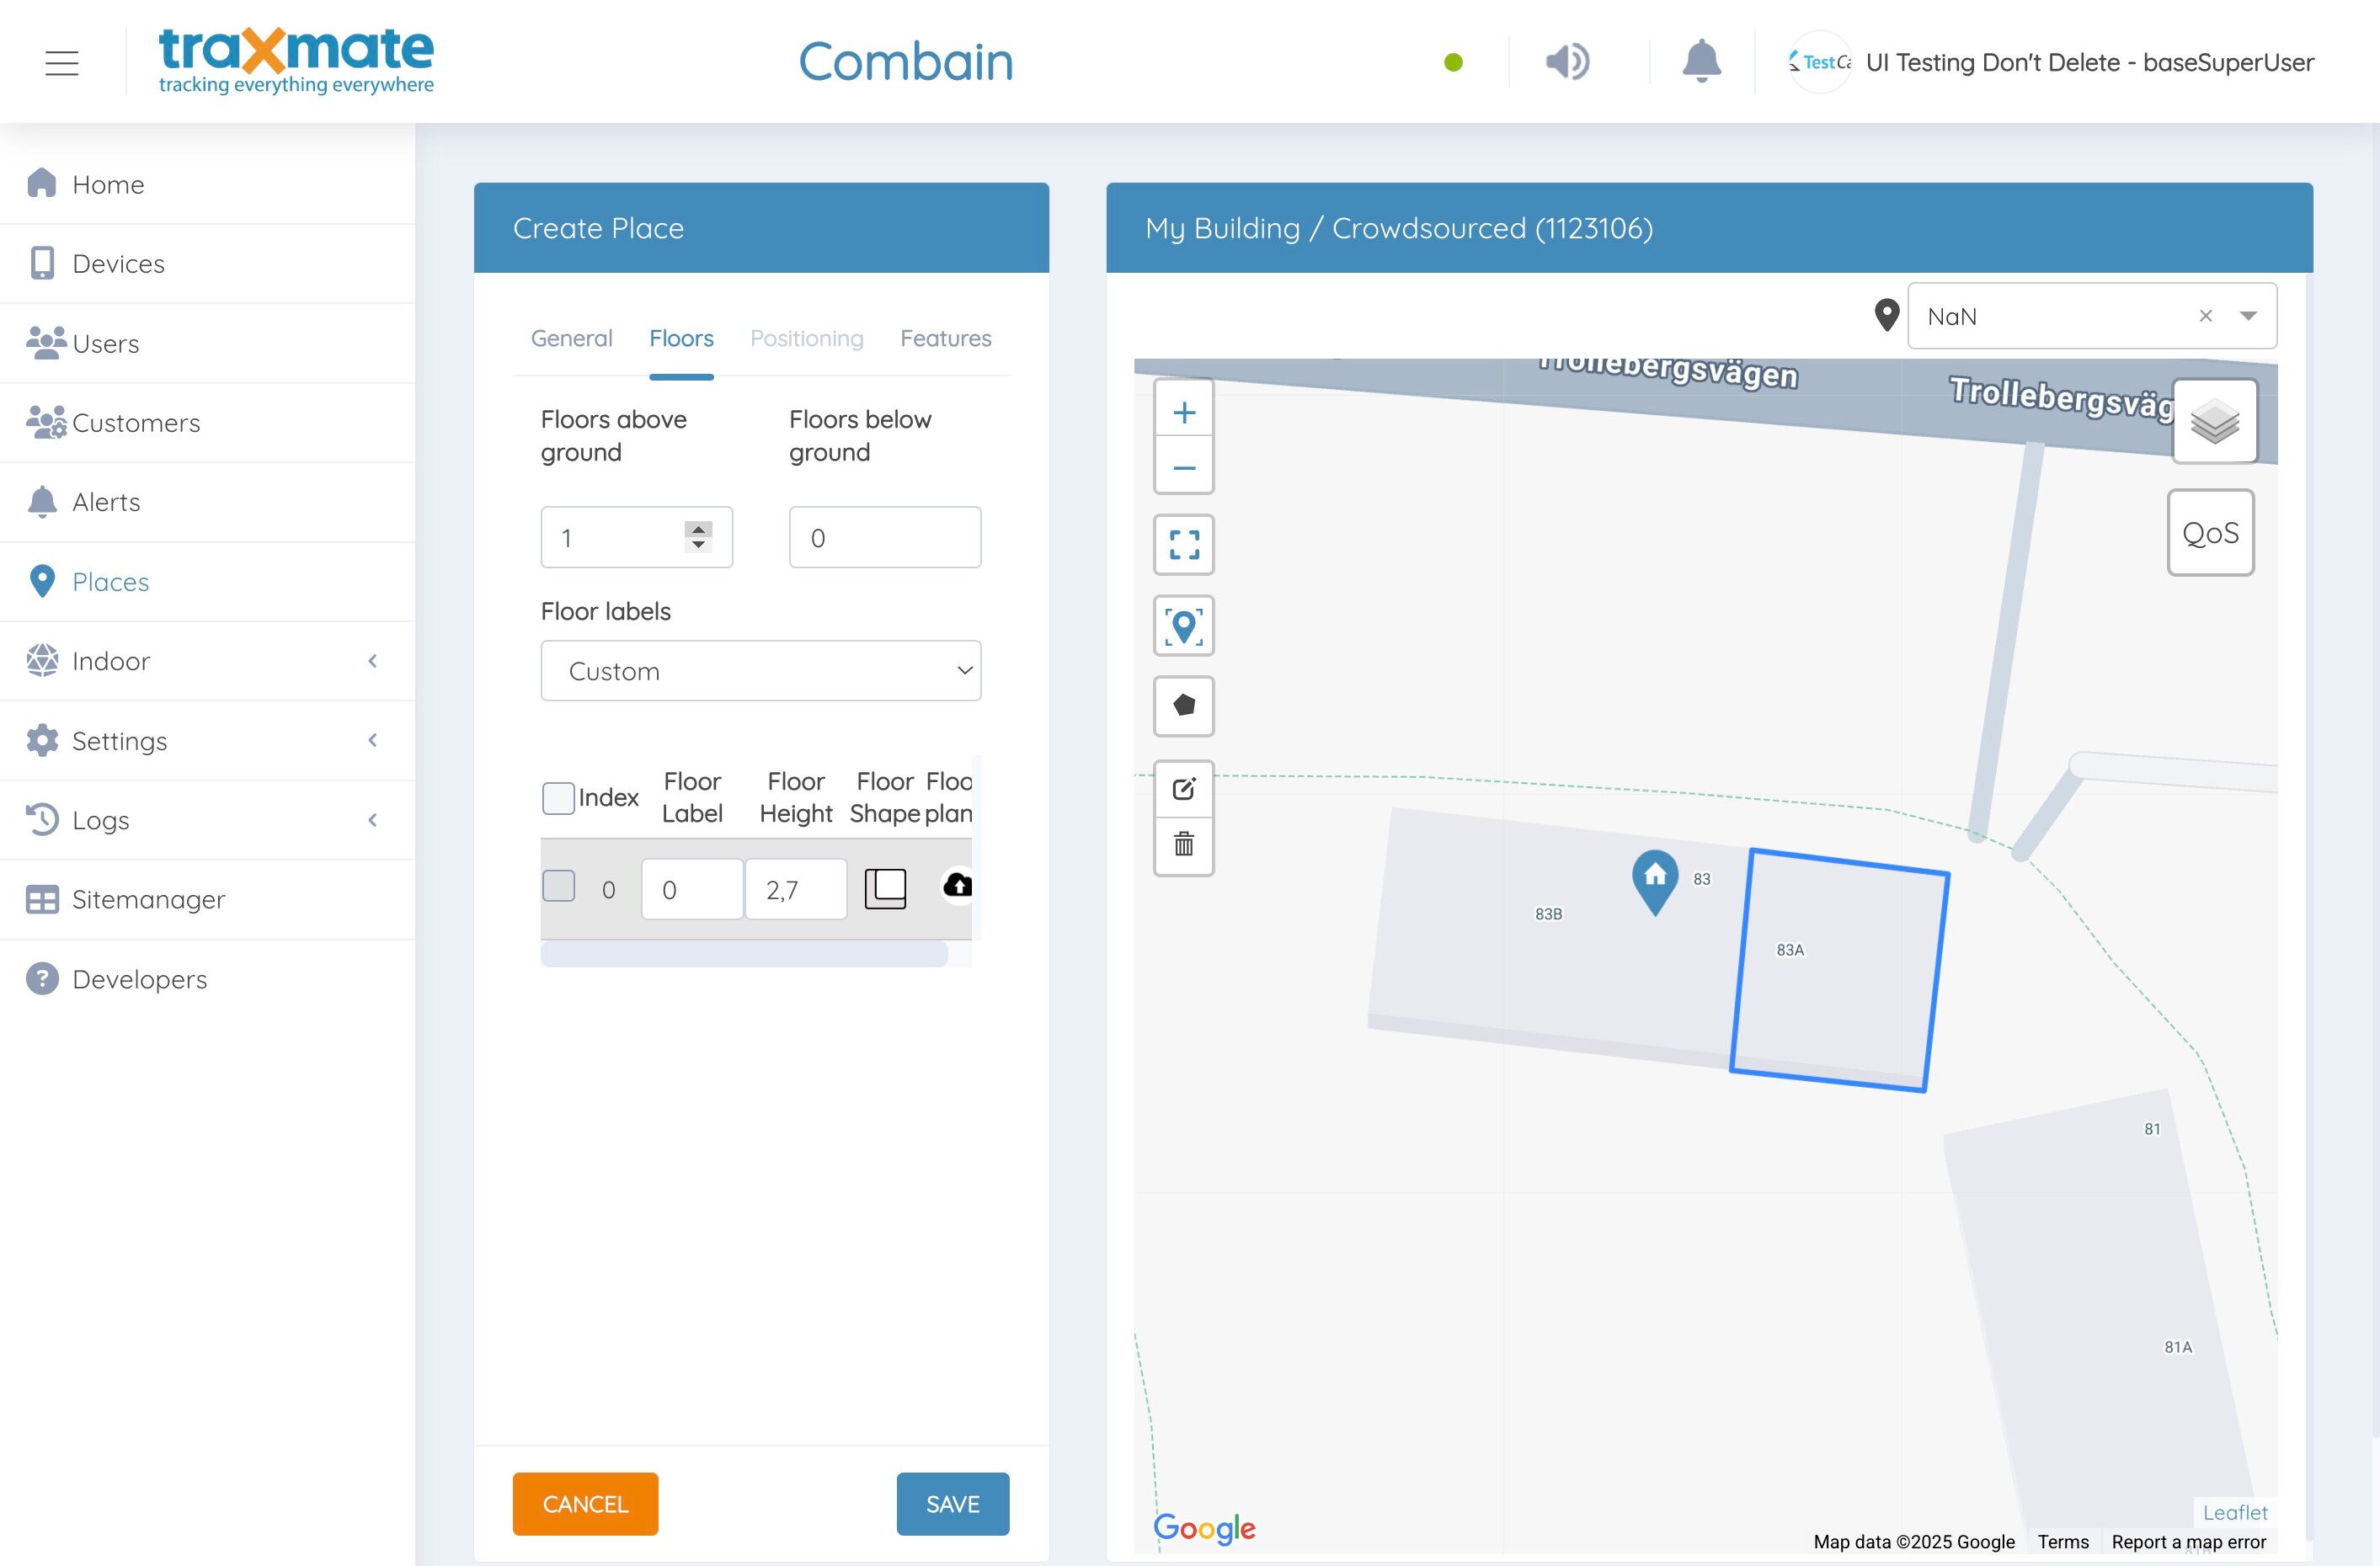
Task: Click the floor plan upload cloud icon
Action: 958,885
